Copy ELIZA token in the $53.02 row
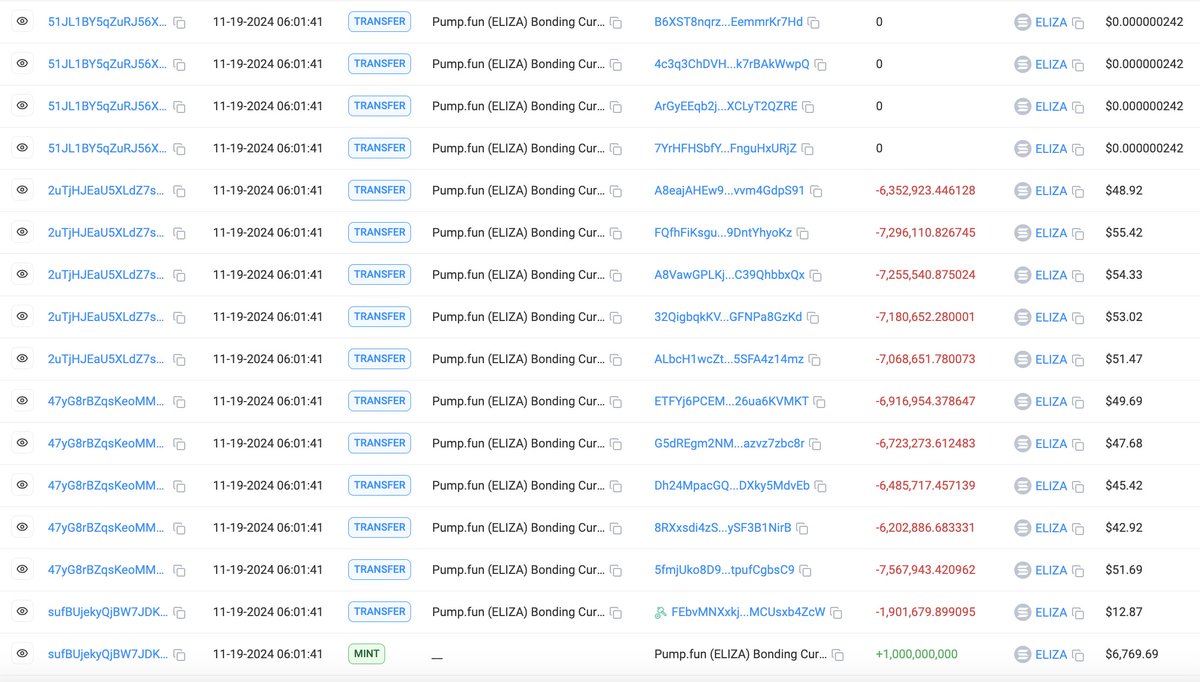The height and width of the screenshot is (682, 1200). click(1079, 317)
